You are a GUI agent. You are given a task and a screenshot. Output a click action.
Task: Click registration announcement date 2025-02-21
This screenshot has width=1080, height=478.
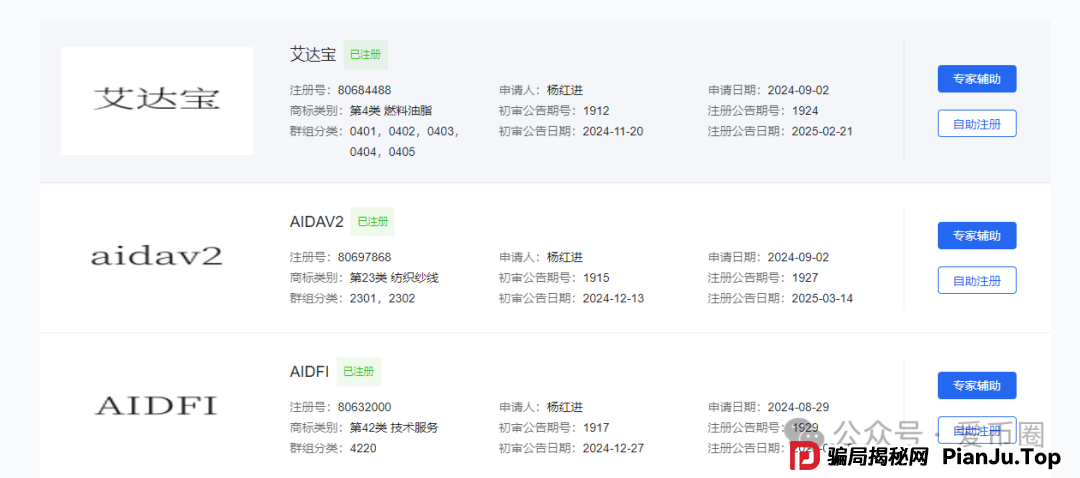pyautogui.click(x=822, y=132)
